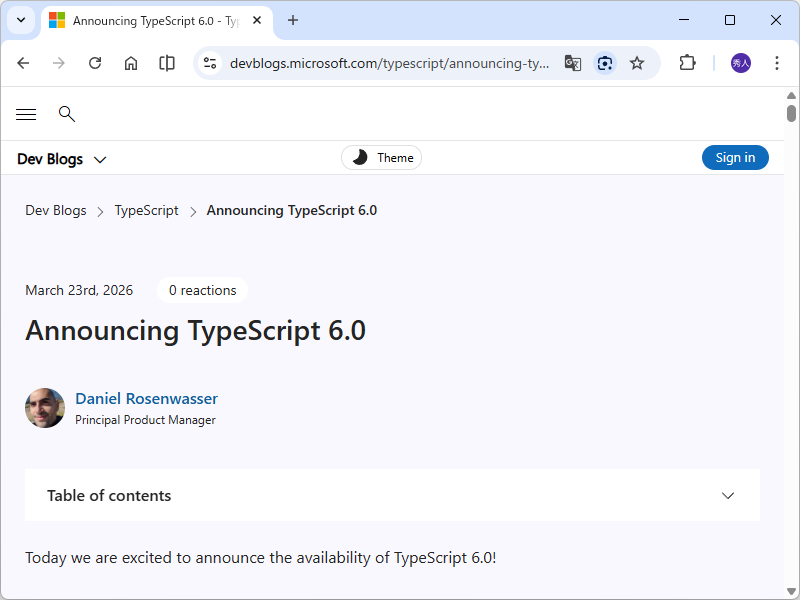Open the Daniel Rosenwasser author link
This screenshot has width=800, height=600.
tap(146, 398)
